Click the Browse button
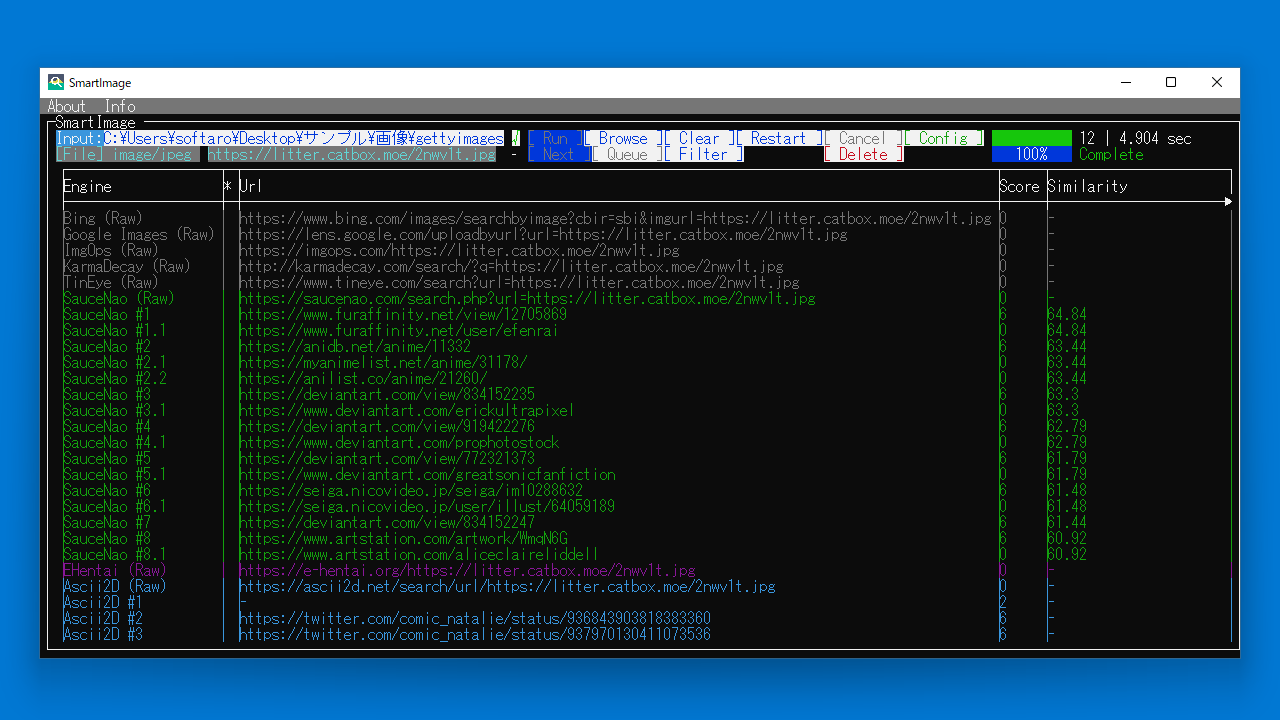Viewport: 1280px width, 720px height. [623, 139]
